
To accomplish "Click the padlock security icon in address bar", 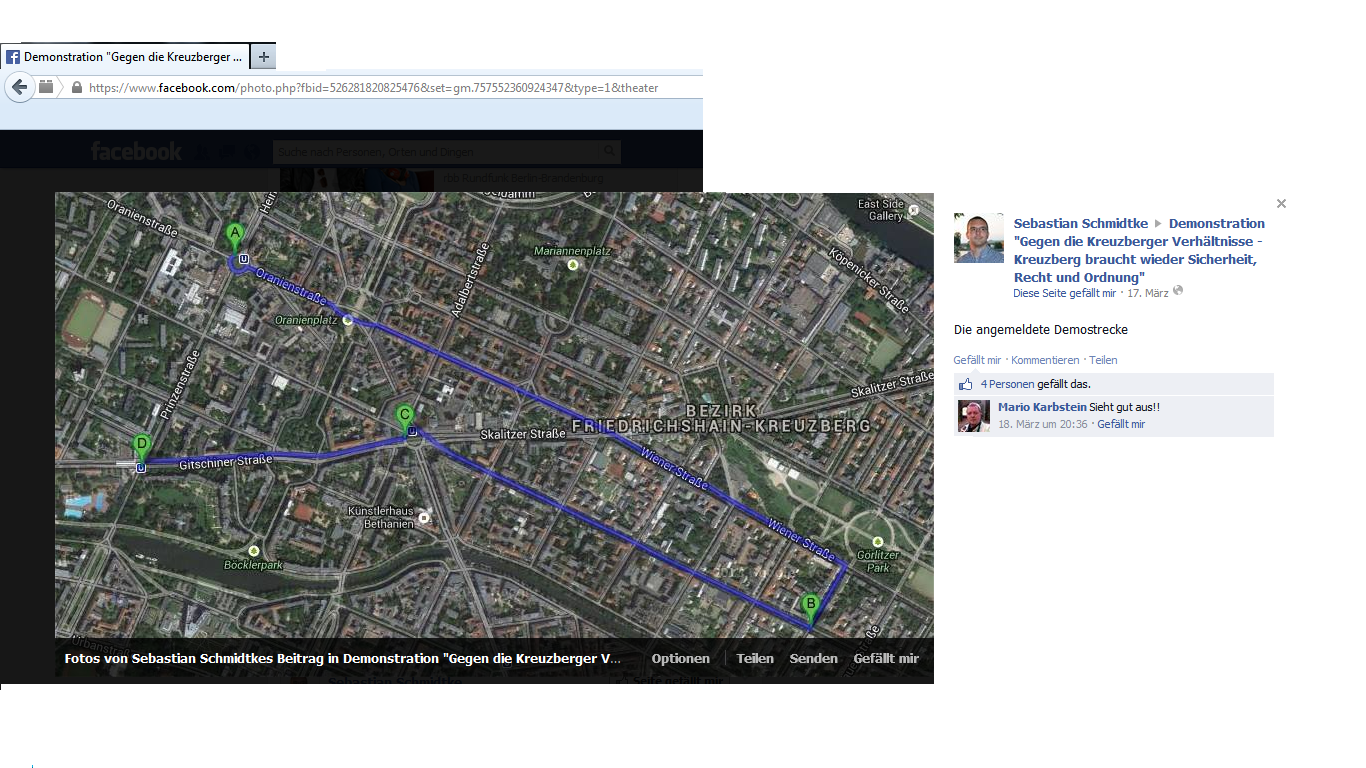I will (76, 88).
